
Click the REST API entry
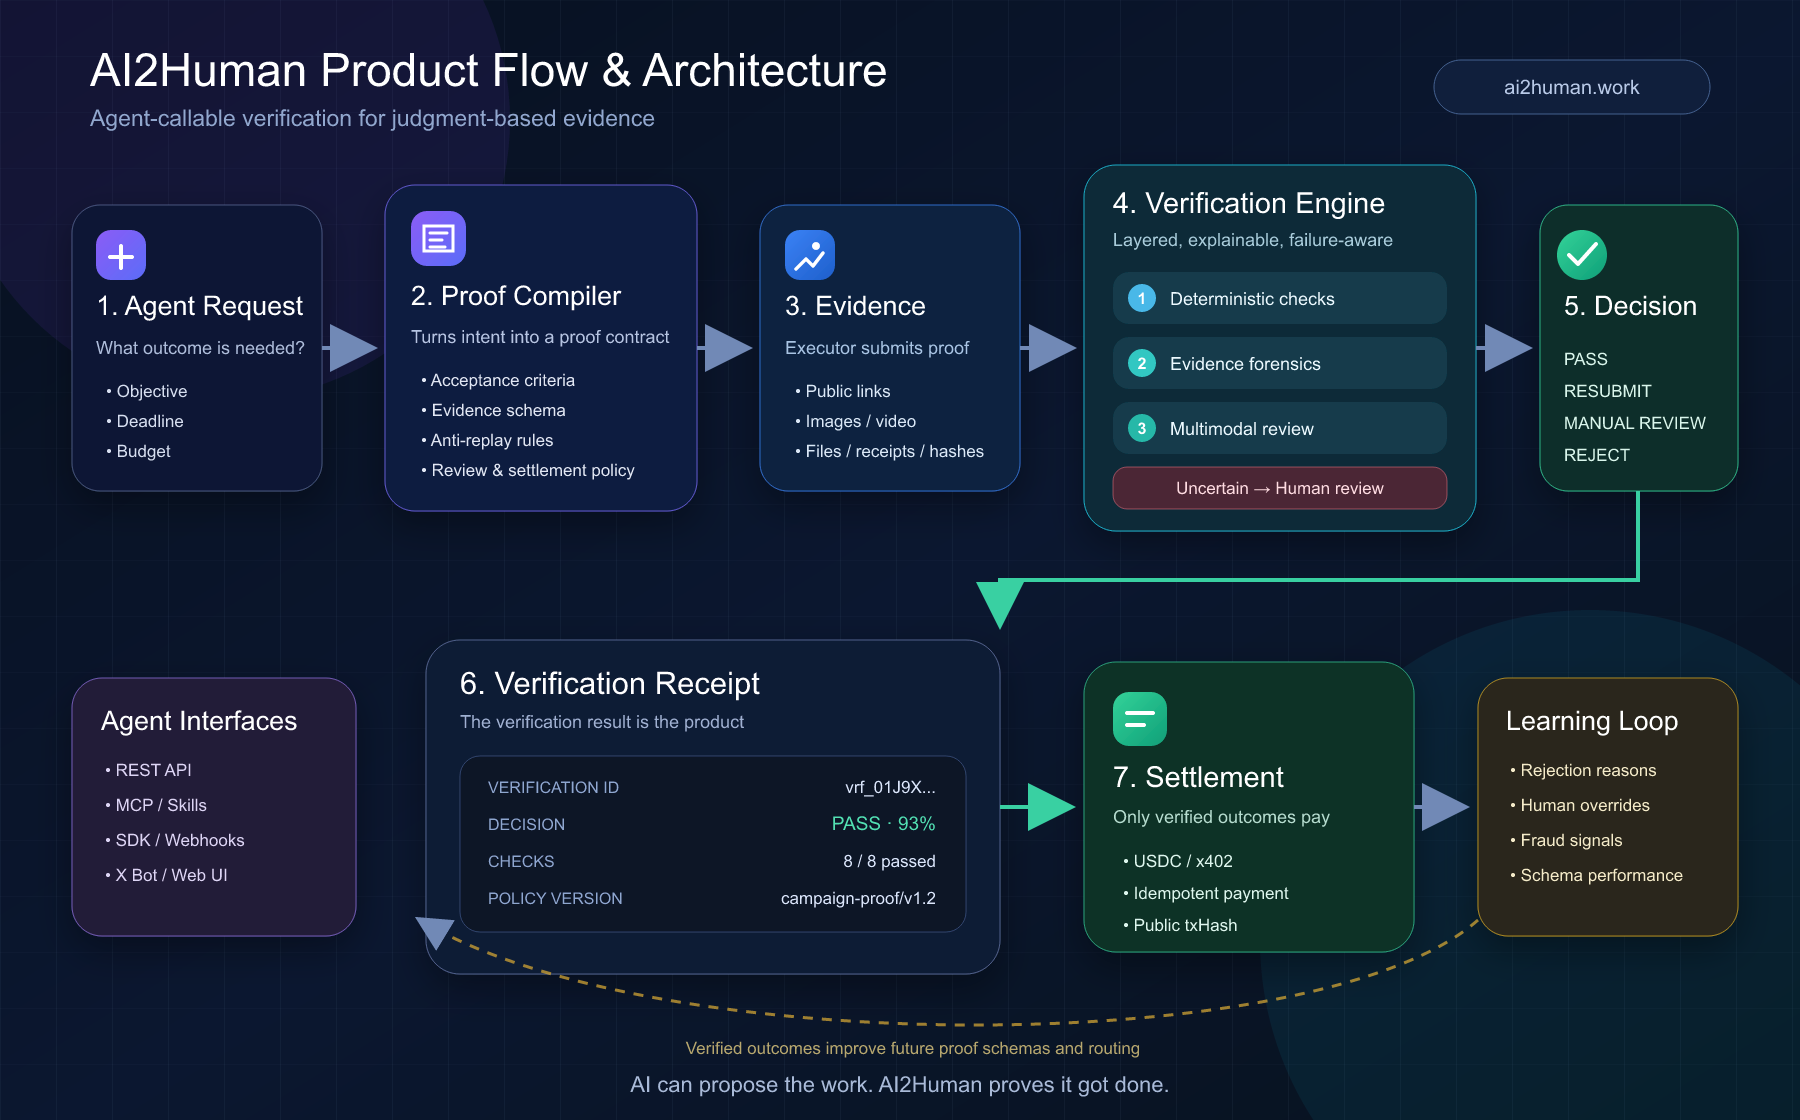pyautogui.click(x=148, y=770)
